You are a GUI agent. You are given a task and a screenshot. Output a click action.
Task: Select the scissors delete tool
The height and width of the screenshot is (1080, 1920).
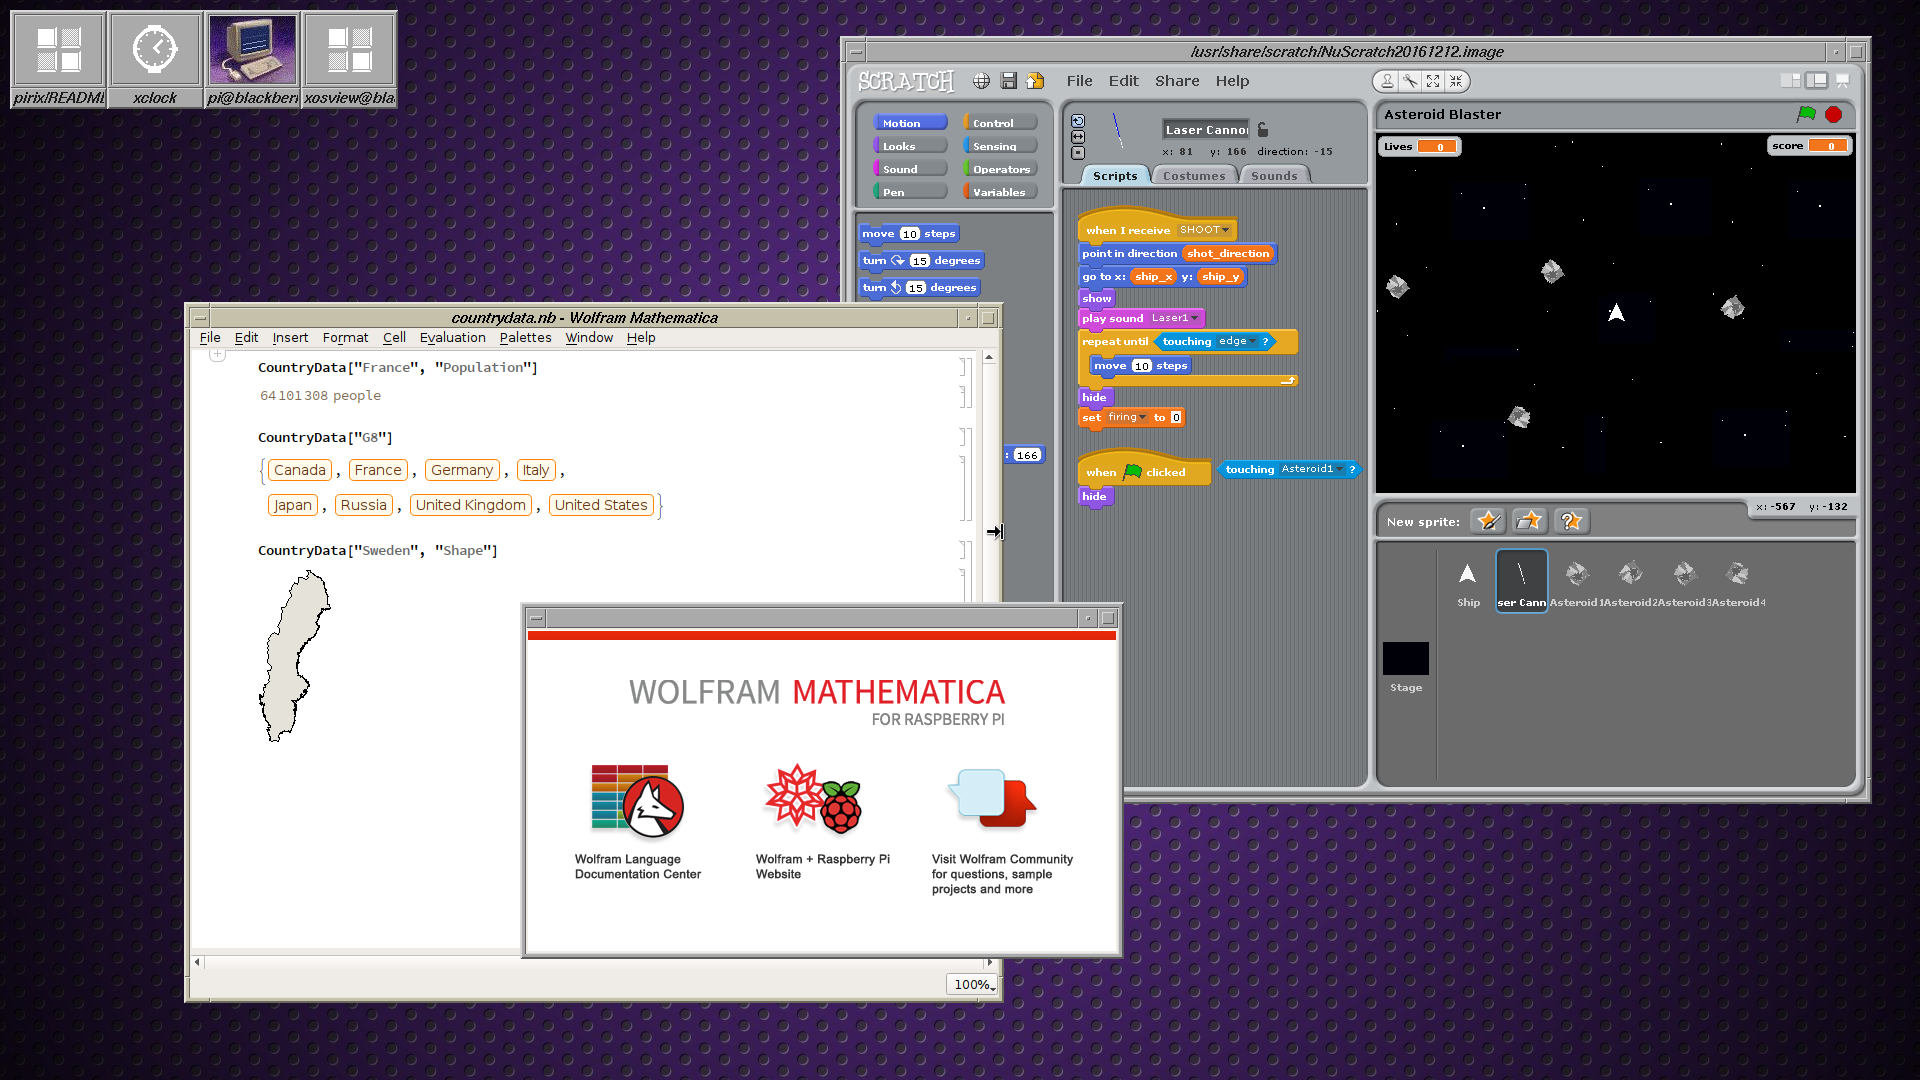tap(1410, 81)
